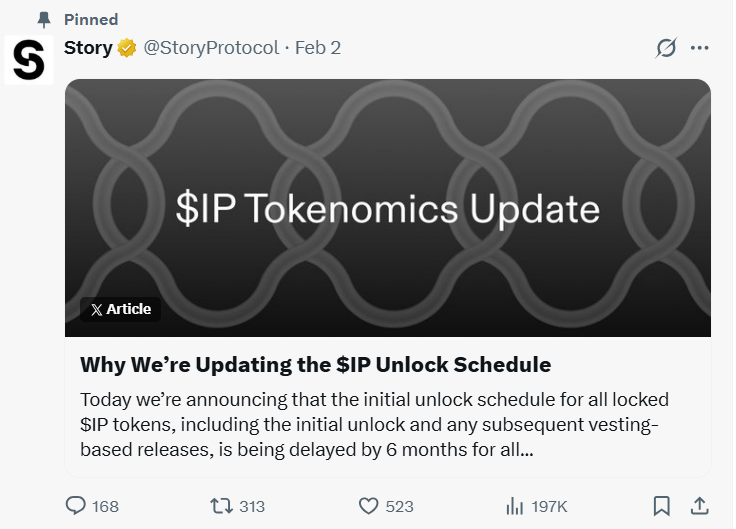The image size is (736, 529).
Task: Click the Pinned label text
Action: (90, 20)
